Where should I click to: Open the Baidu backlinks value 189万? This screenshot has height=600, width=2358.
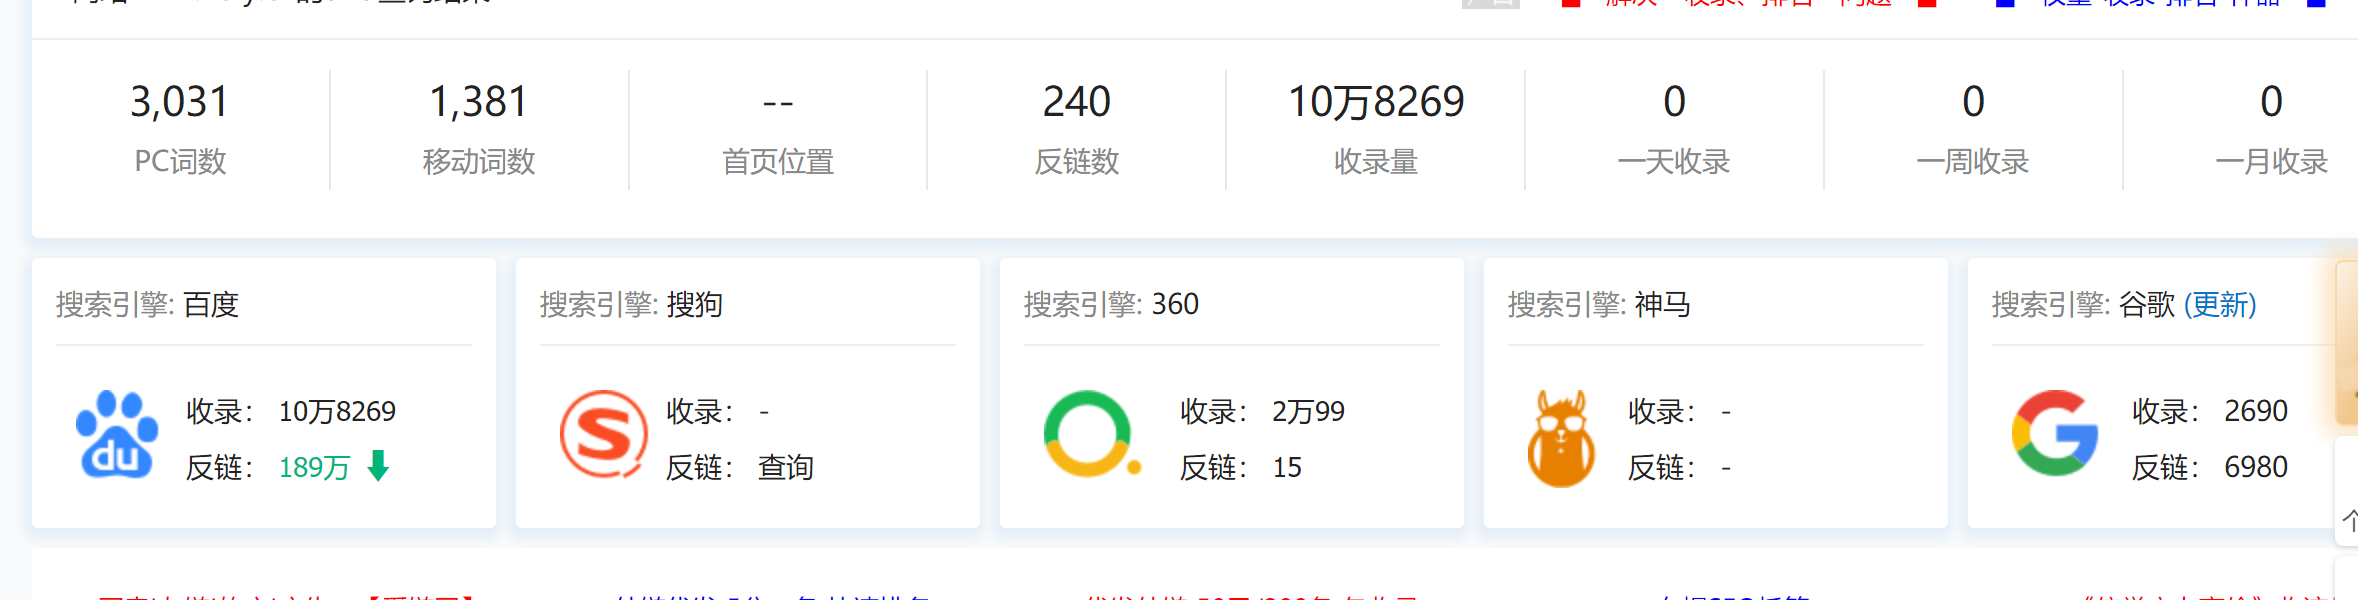tap(314, 467)
